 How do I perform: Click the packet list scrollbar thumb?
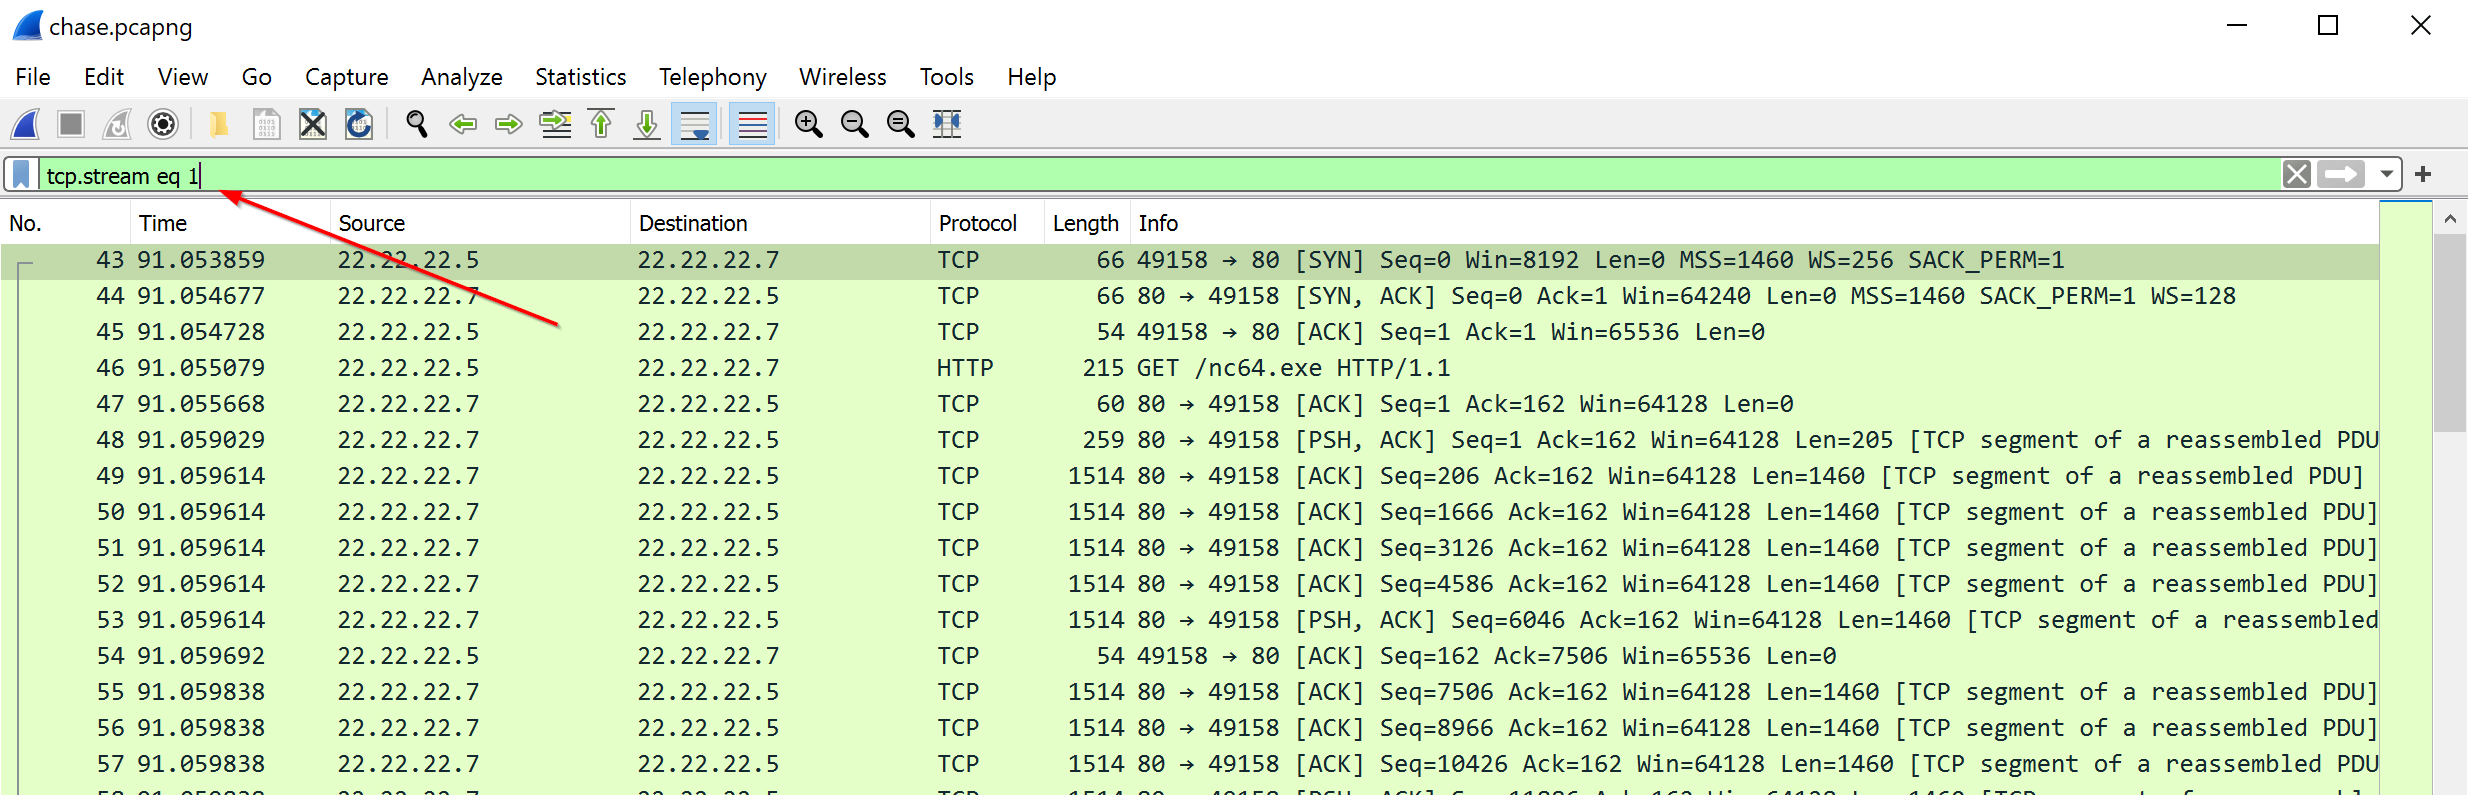point(2450,333)
